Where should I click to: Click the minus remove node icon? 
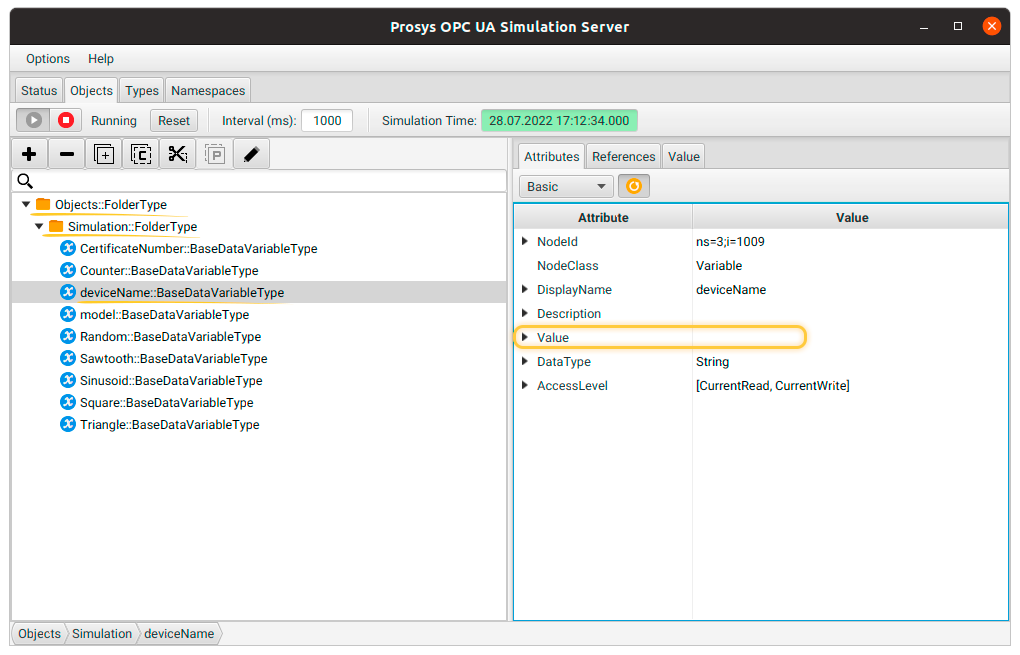click(x=66, y=154)
